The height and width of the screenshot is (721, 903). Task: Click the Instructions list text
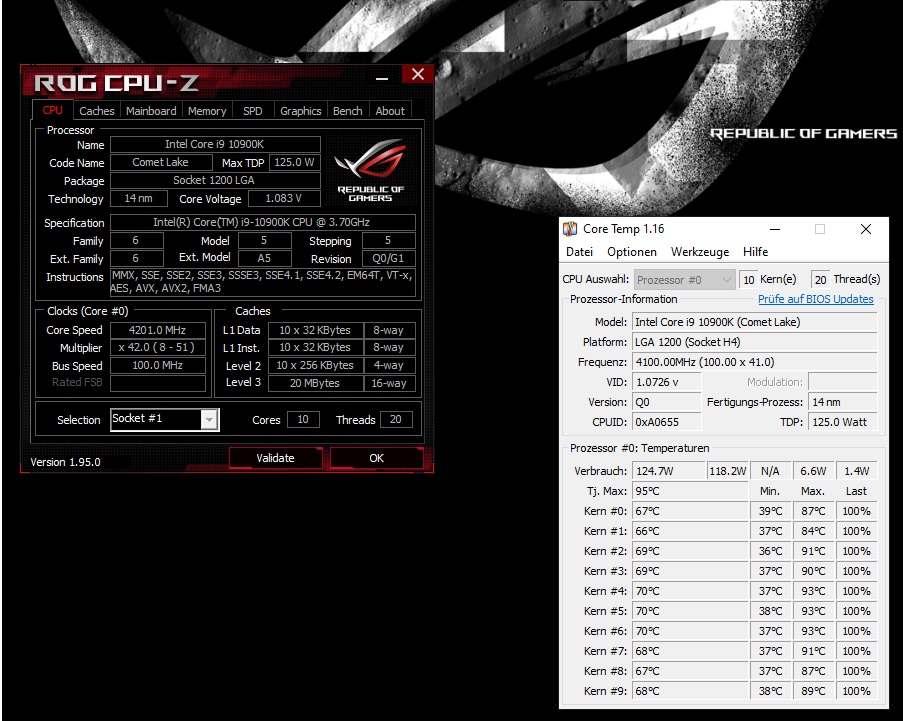click(x=263, y=282)
